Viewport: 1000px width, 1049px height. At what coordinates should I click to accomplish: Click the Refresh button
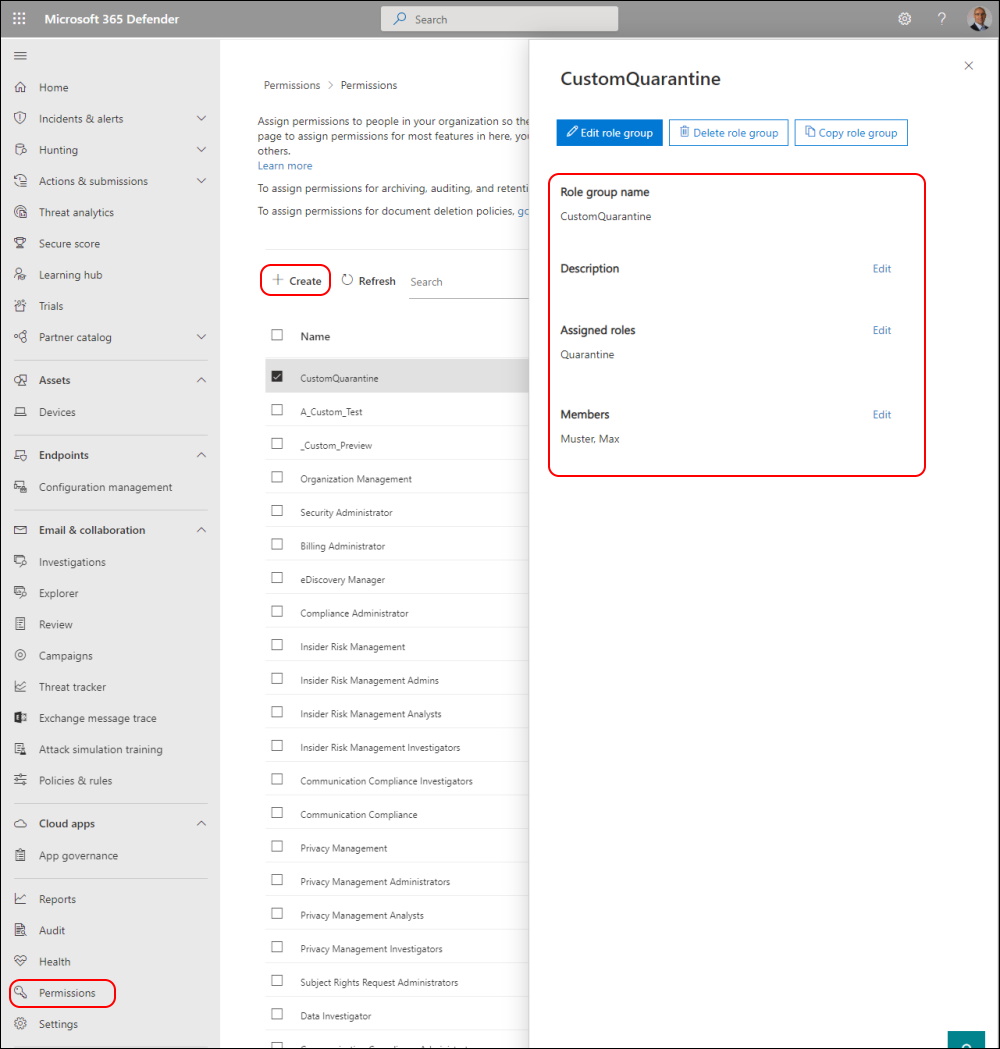coord(369,281)
